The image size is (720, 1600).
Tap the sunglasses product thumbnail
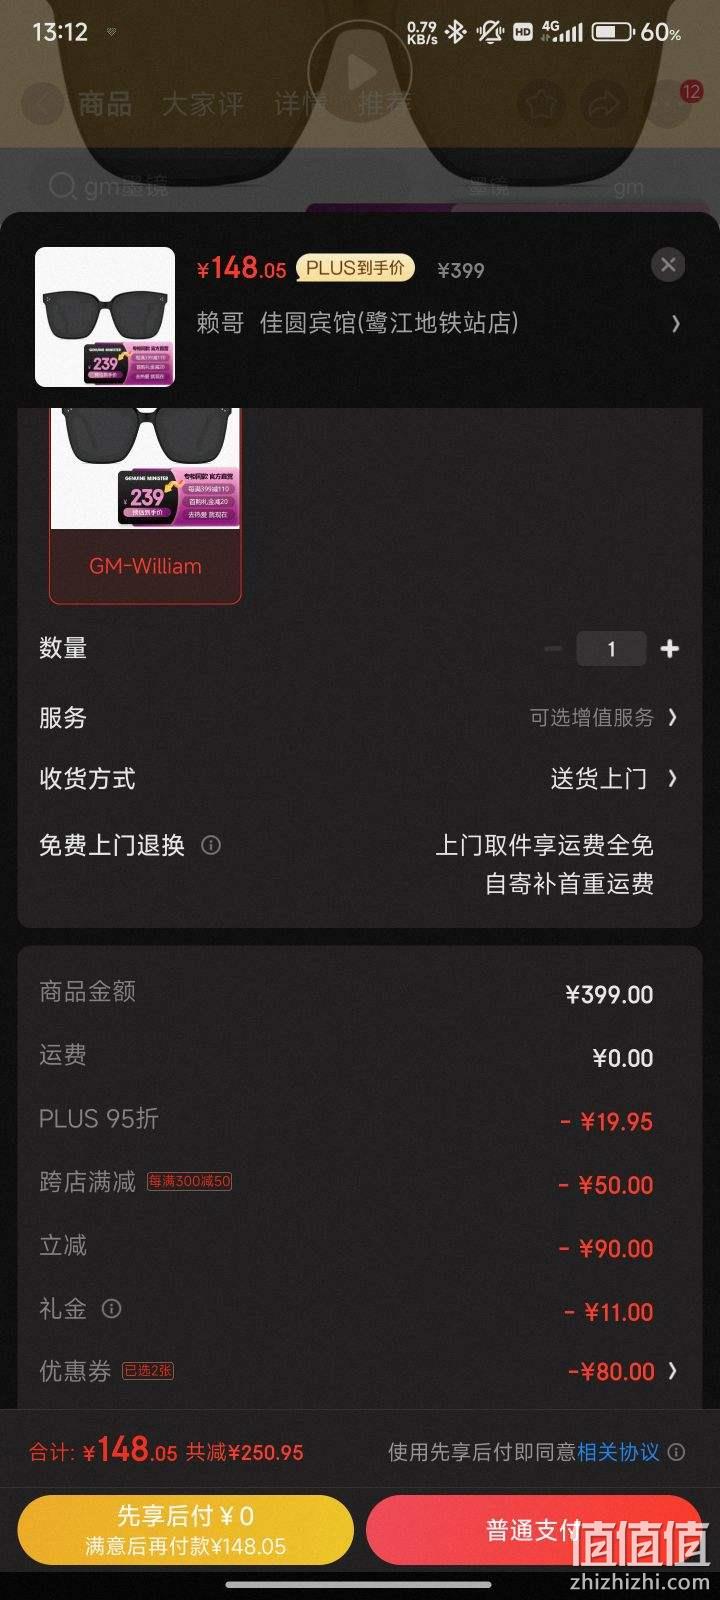pyautogui.click(x=105, y=317)
